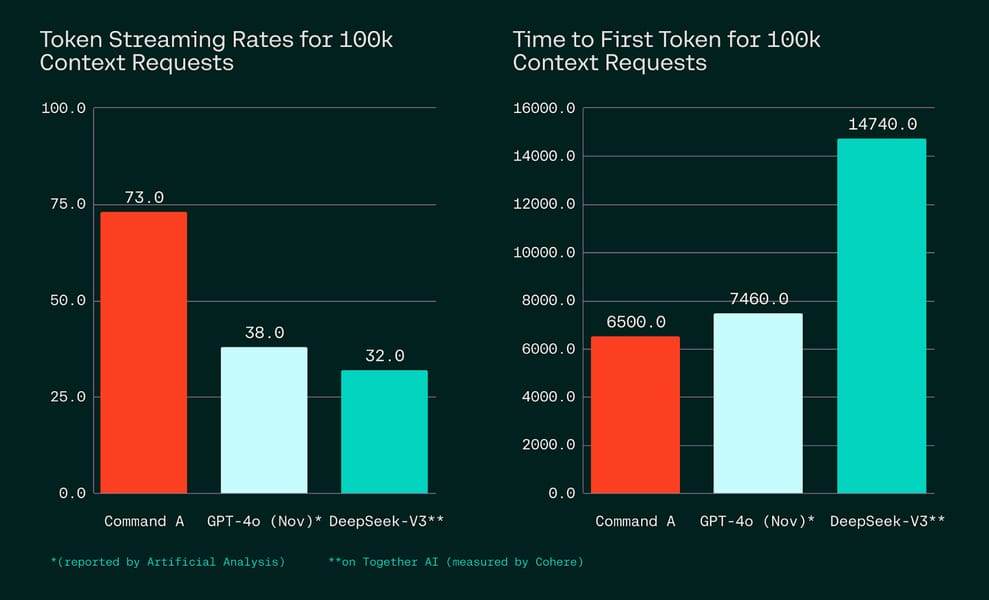Click the Token Streaming Rates chart title
Viewport: 989px width, 600px height.
pyautogui.click(x=216, y=51)
